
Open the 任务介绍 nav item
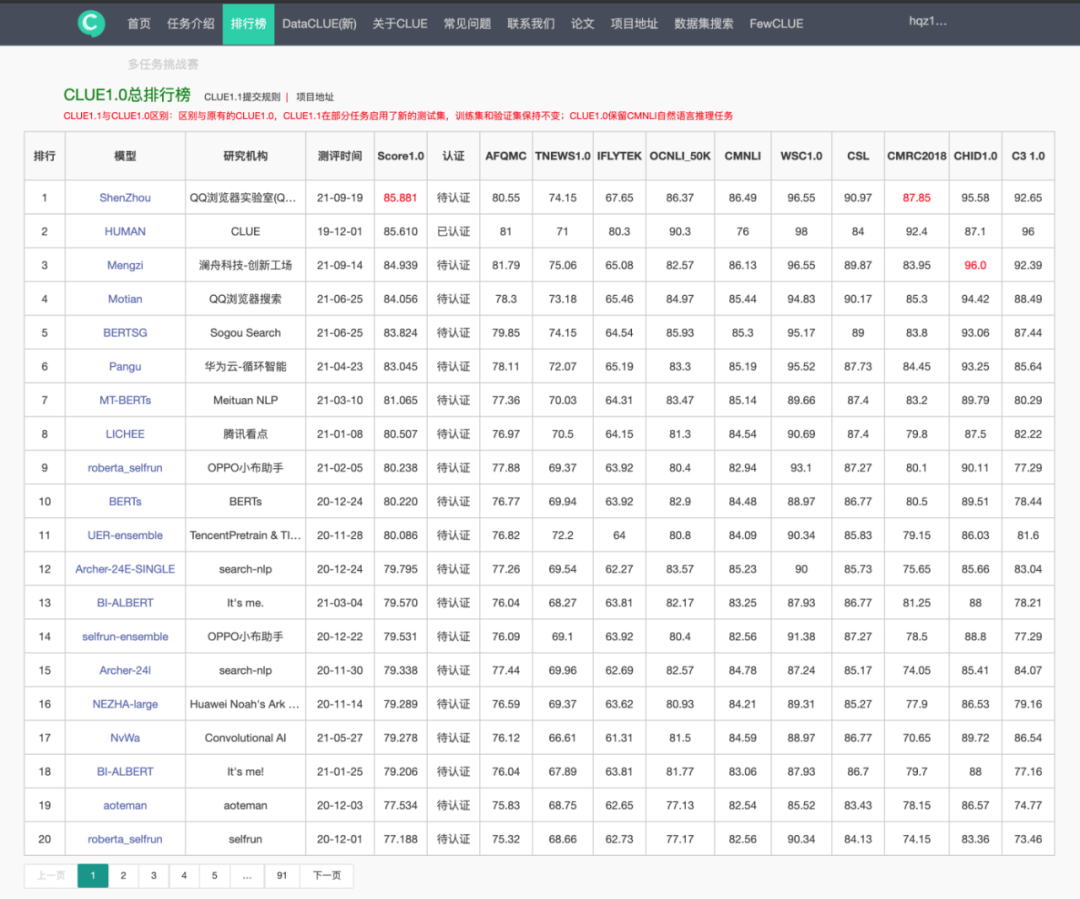(x=190, y=24)
